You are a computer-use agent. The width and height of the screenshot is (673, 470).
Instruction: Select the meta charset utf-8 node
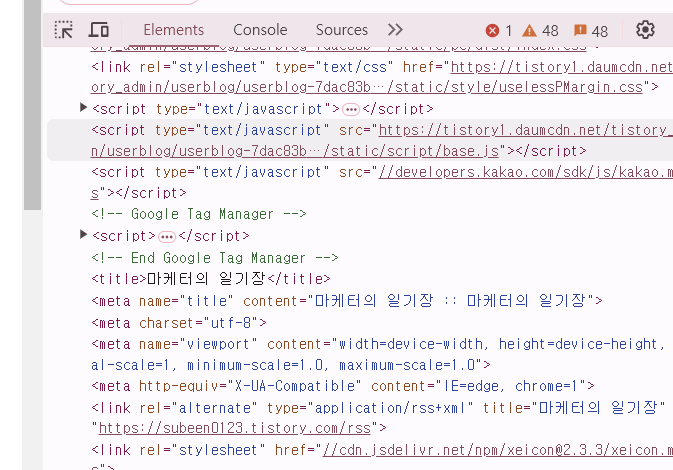click(179, 322)
